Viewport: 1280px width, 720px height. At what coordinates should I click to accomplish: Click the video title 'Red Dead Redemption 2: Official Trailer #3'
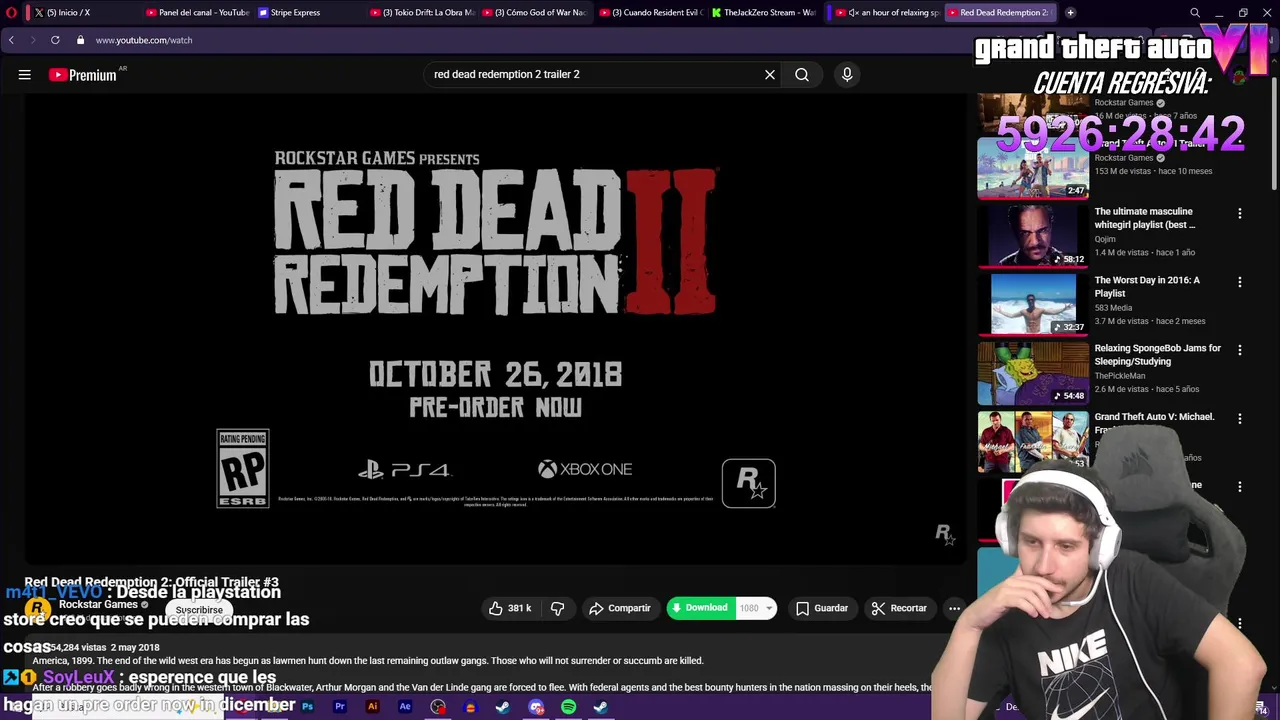(x=151, y=582)
